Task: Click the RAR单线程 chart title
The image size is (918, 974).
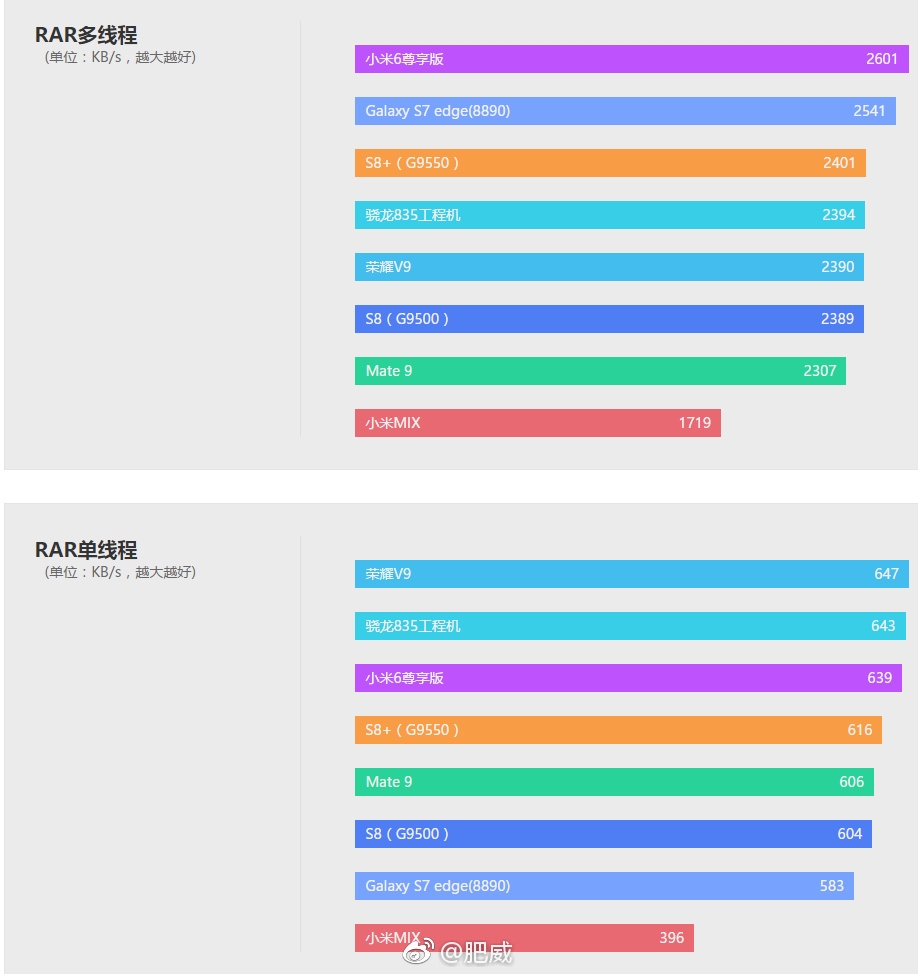Action: pyautogui.click(x=86, y=550)
